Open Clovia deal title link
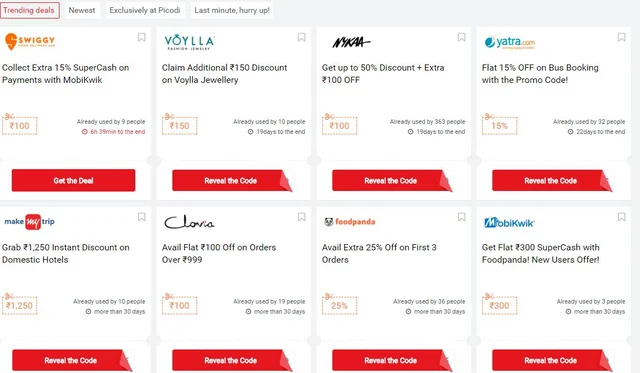This screenshot has height=373, width=640. pyautogui.click(x=219, y=253)
